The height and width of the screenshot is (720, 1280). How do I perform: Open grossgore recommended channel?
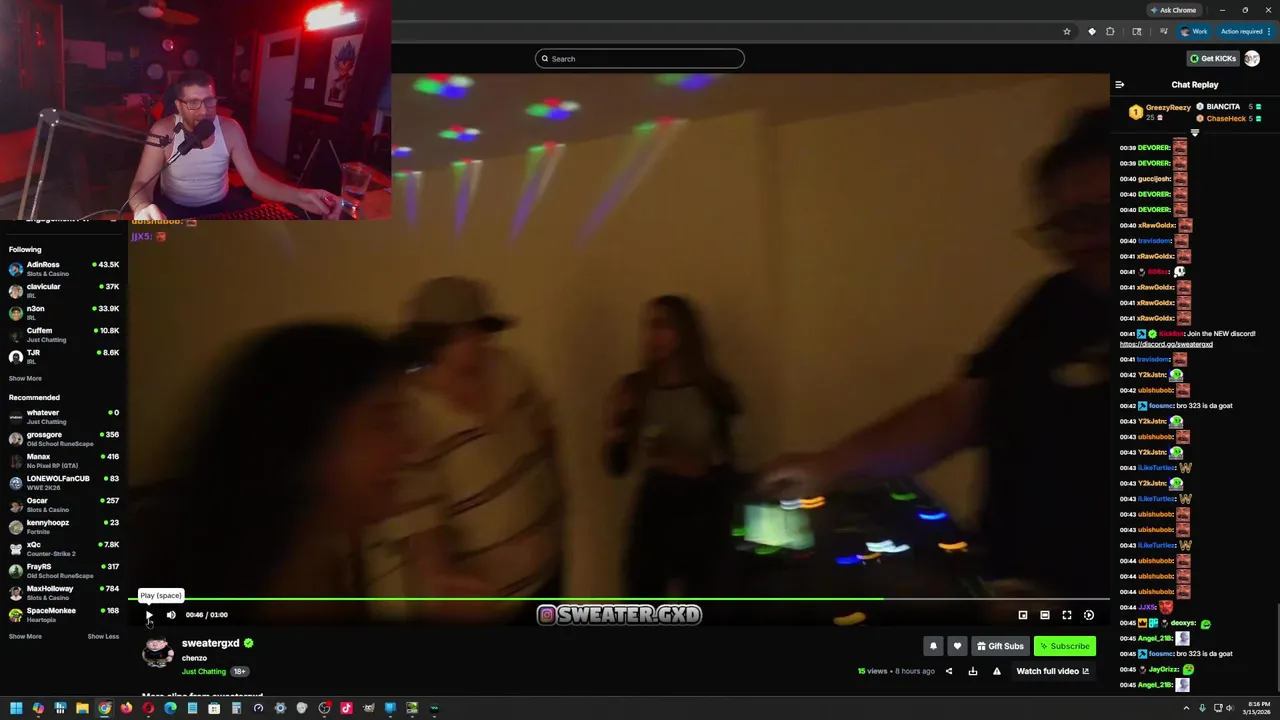point(64,439)
